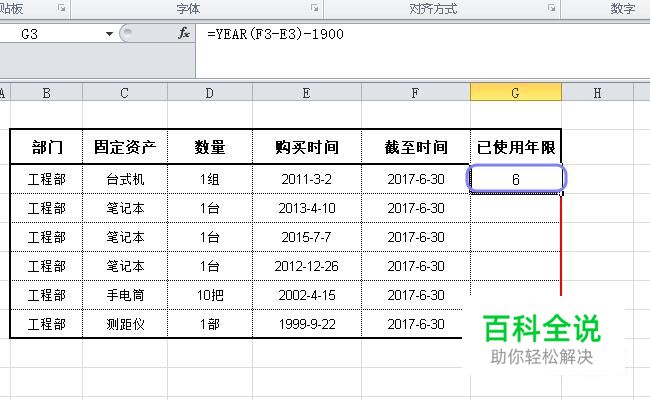
Task: Select column C header
Action: 125,93
